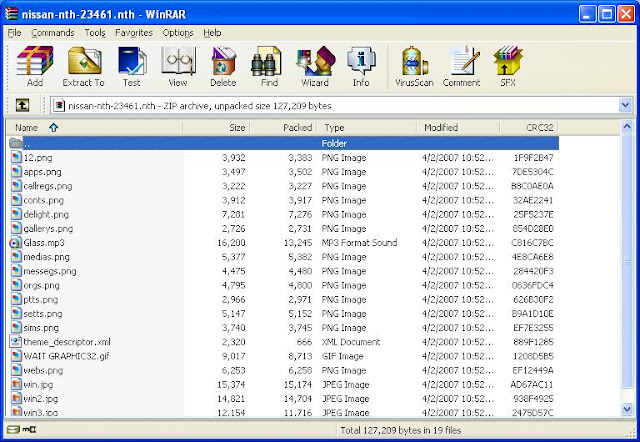Click the win2.jpg file icon
This screenshot has height=442, width=640.
(x=16, y=398)
